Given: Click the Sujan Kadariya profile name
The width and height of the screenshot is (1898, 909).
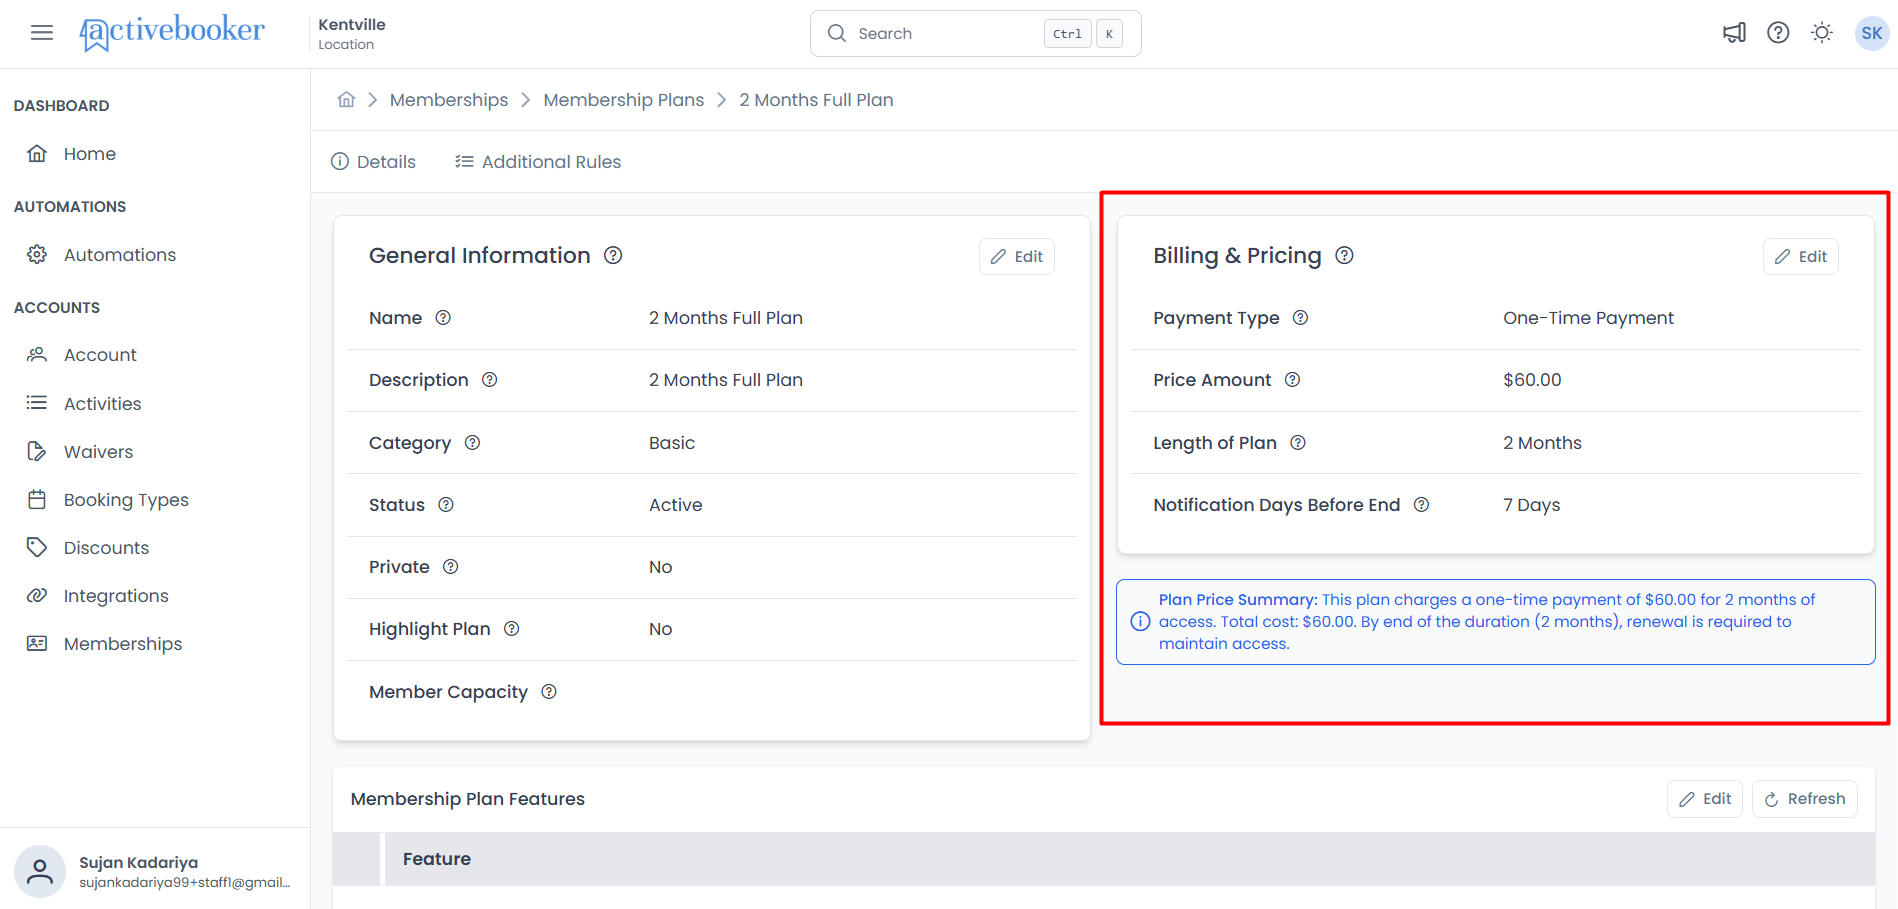Looking at the screenshot, I should 139,862.
